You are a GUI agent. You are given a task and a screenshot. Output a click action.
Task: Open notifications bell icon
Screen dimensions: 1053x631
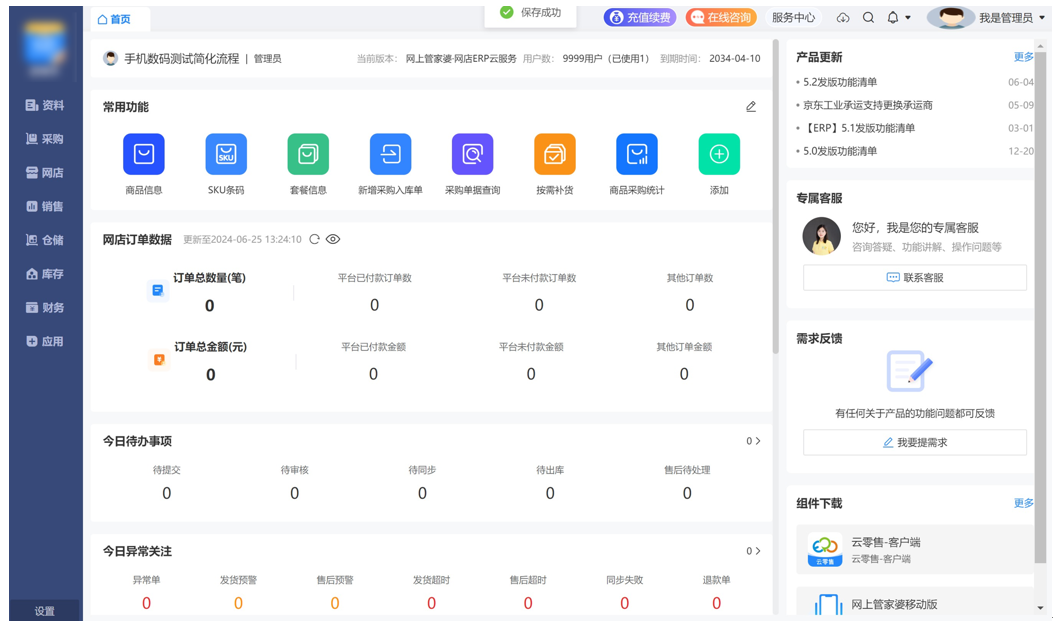892,18
